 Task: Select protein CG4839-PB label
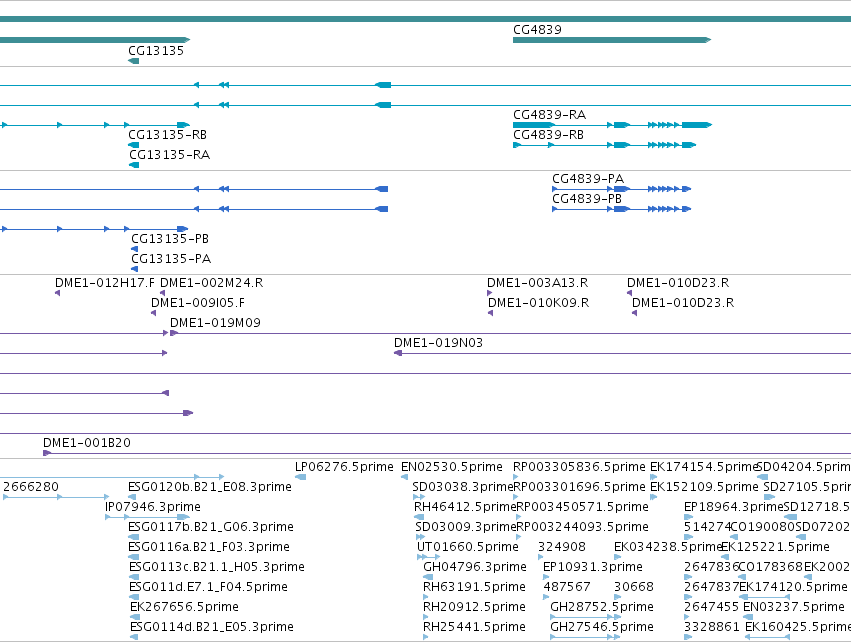[x=587, y=199]
